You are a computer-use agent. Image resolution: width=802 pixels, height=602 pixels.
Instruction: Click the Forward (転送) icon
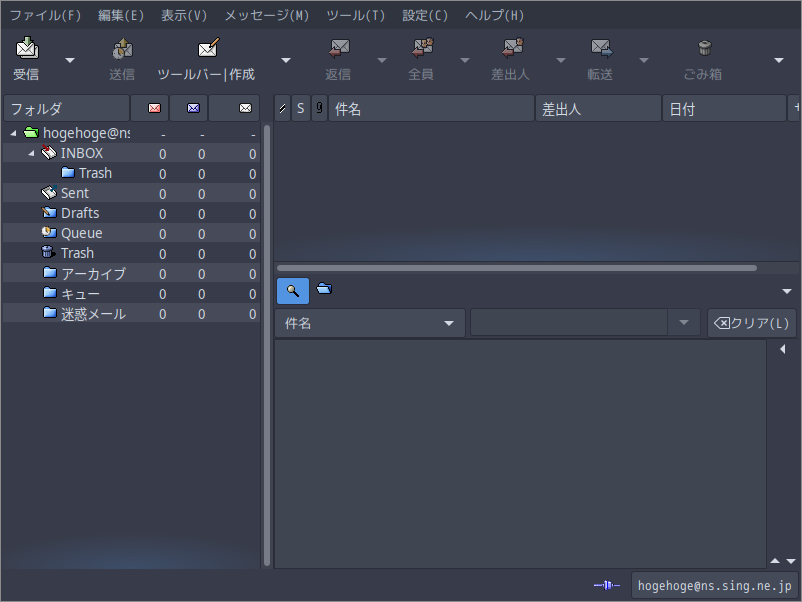point(601,48)
